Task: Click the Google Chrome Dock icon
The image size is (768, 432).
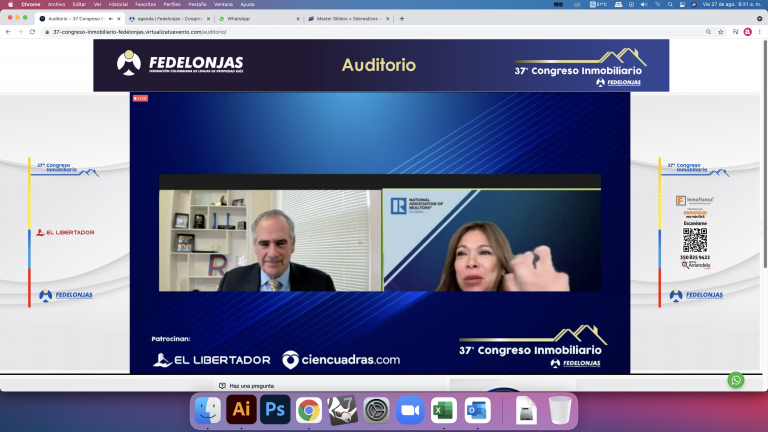Action: tap(309, 410)
